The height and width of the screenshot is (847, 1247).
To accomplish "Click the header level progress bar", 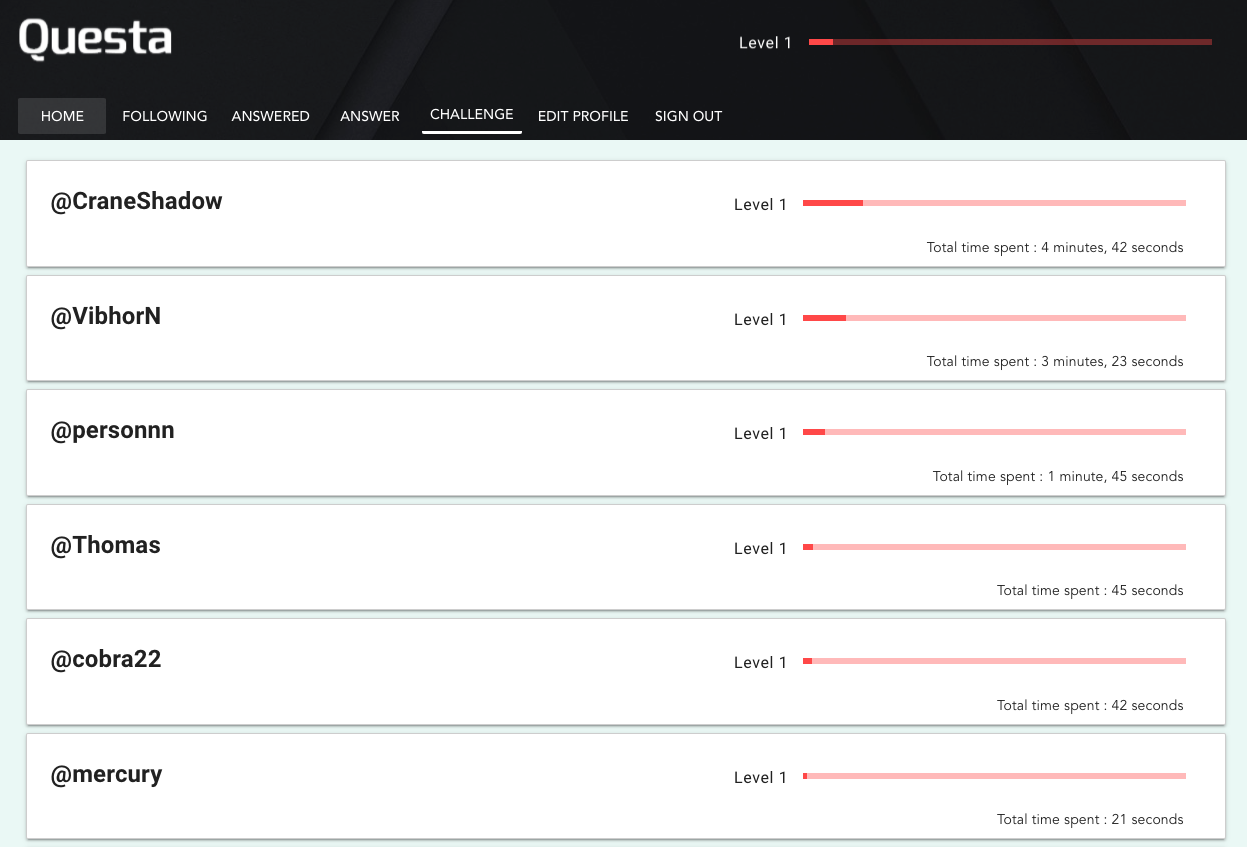I will point(1010,42).
